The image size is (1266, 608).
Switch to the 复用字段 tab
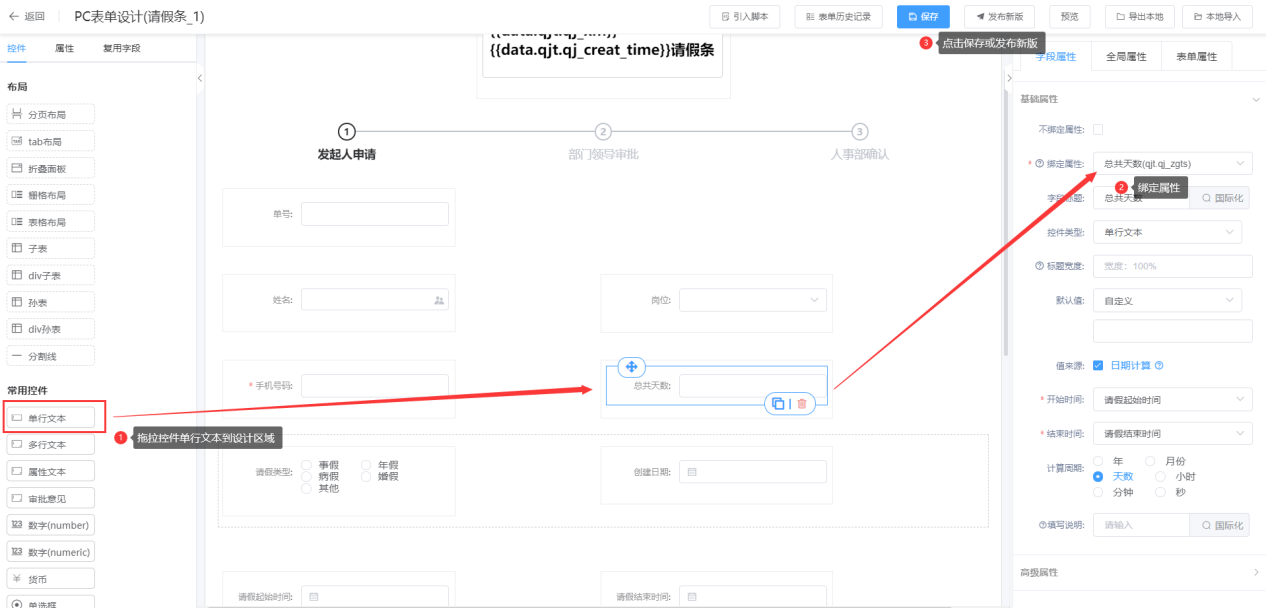[122, 48]
